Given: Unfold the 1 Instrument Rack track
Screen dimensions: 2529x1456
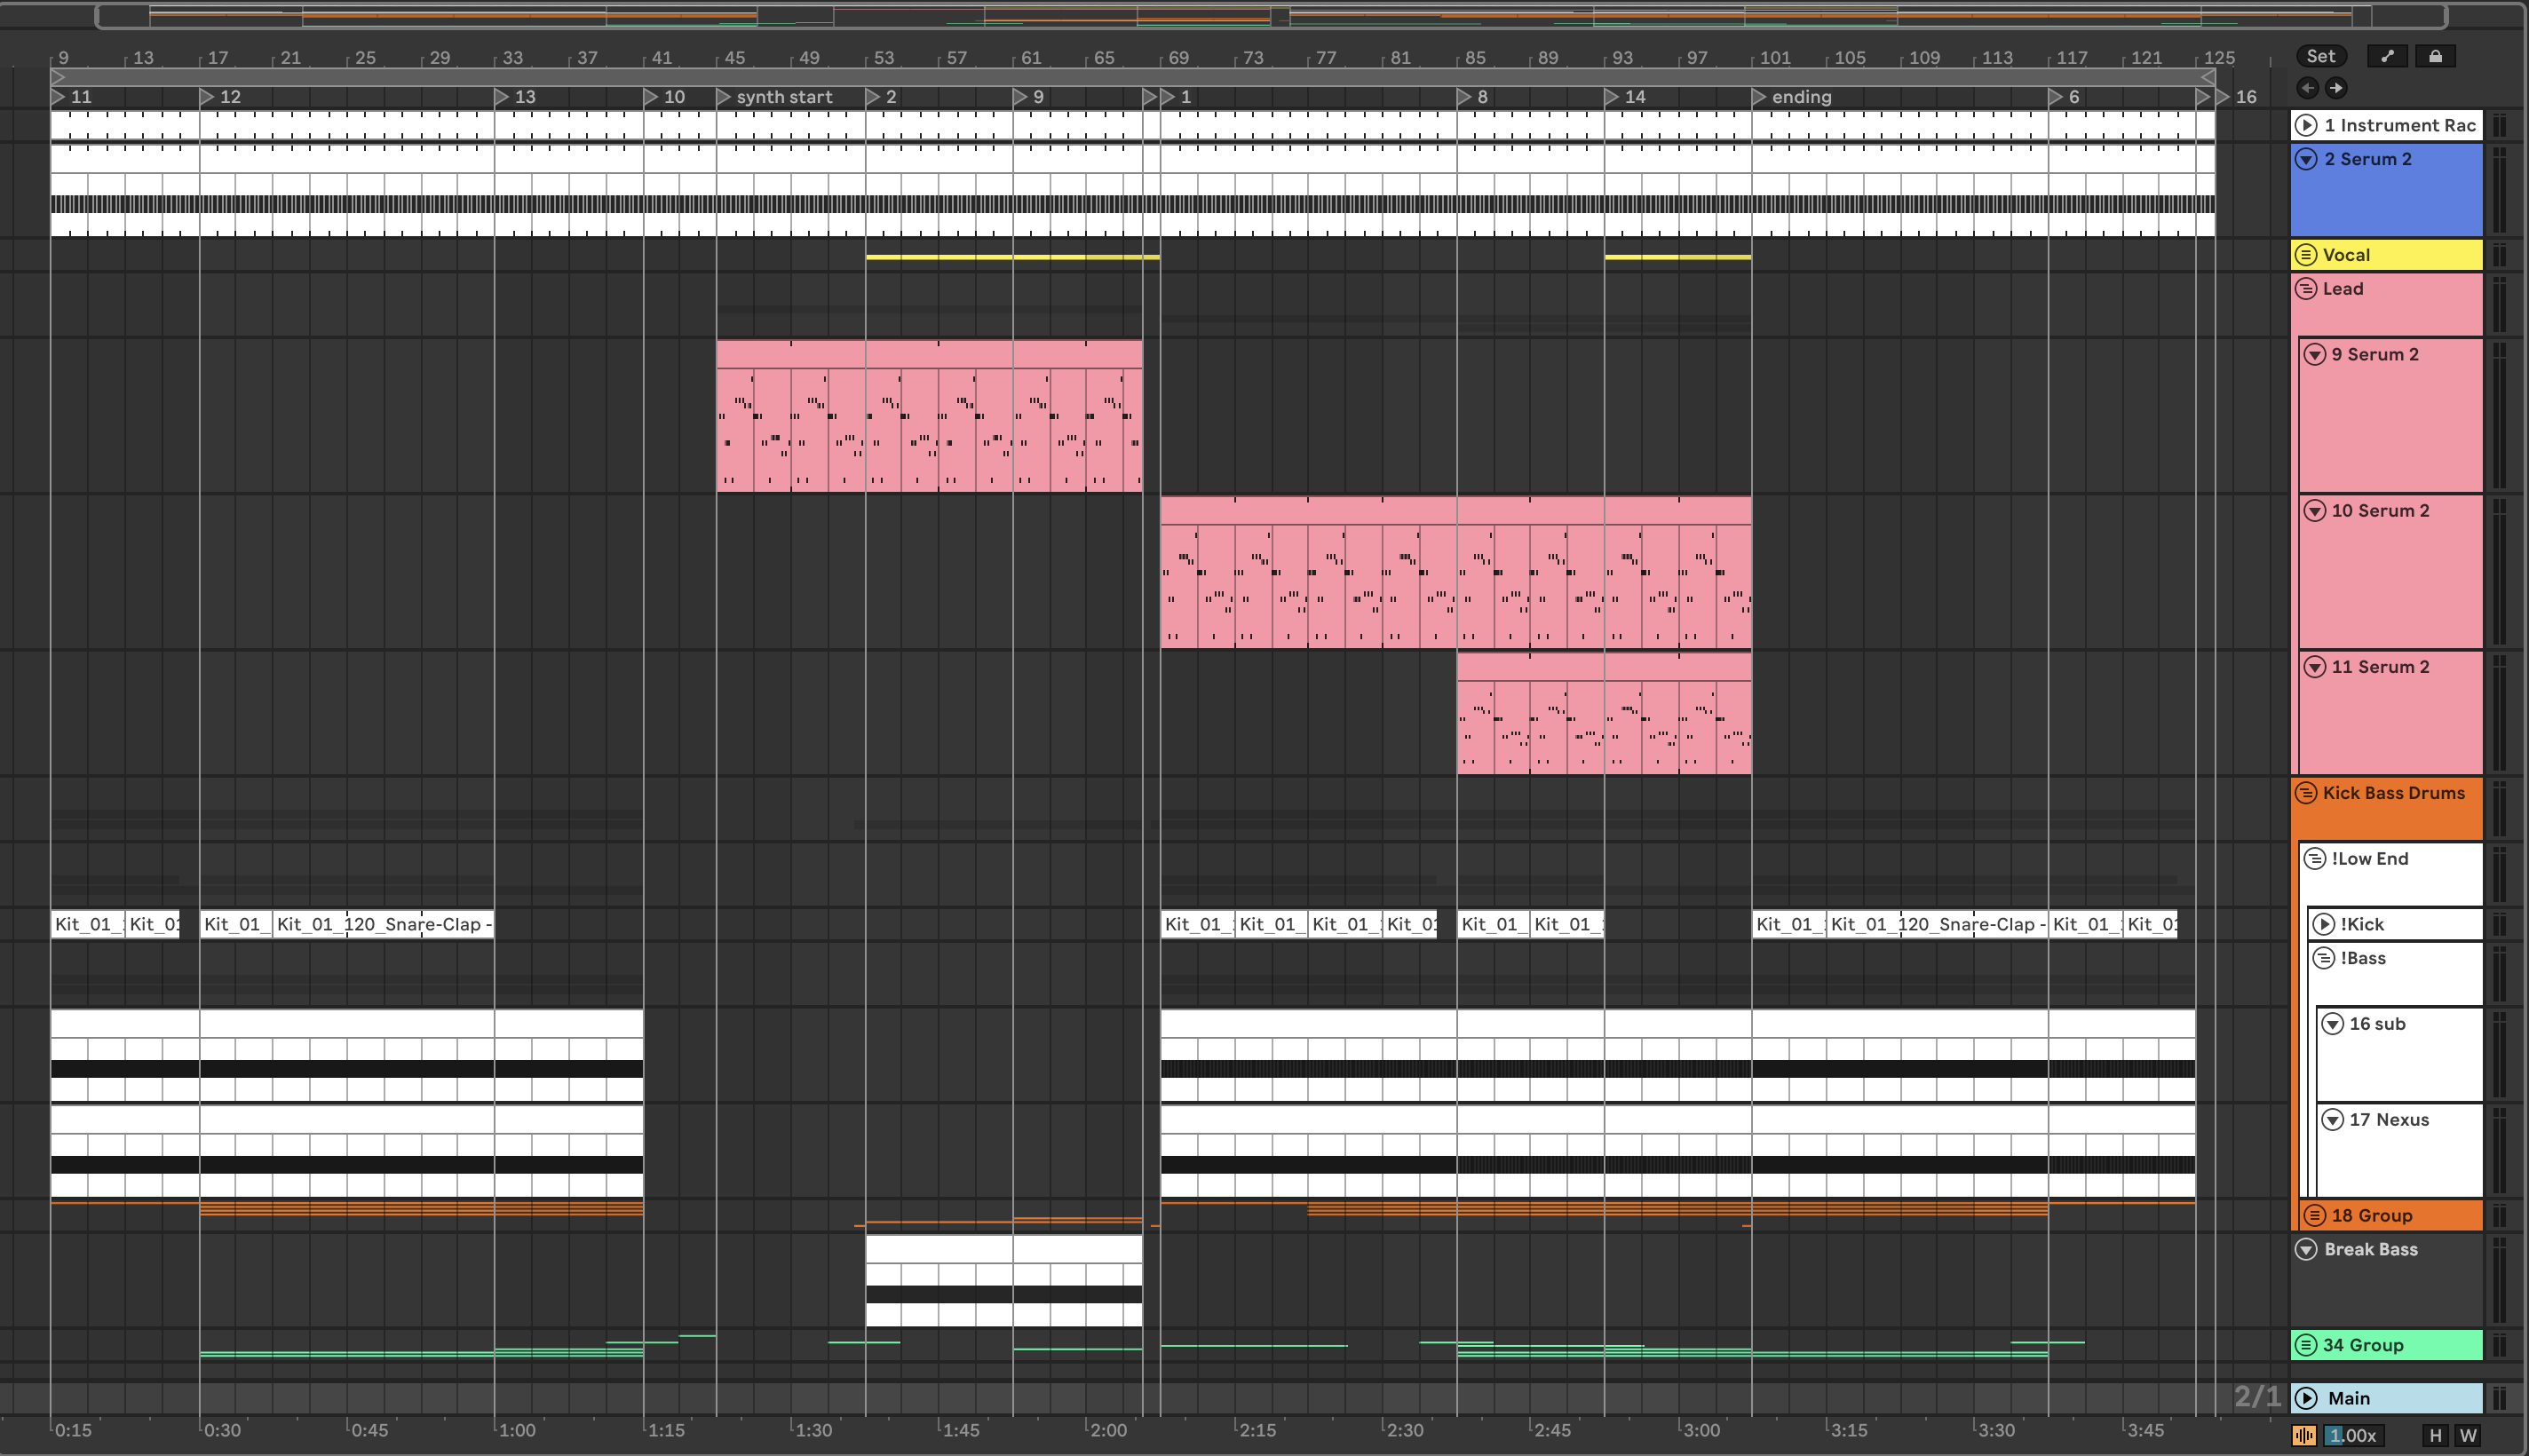Looking at the screenshot, I should 2306,125.
